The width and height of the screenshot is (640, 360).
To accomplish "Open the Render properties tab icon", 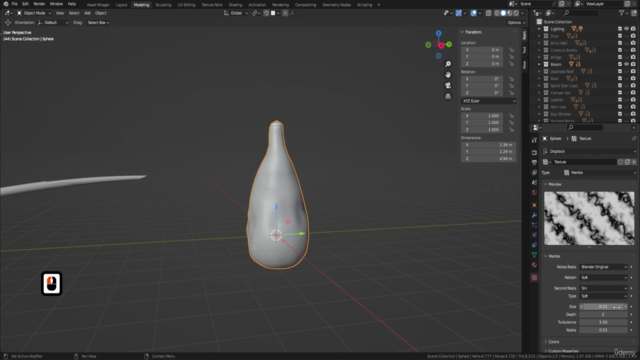I will 534,152.
